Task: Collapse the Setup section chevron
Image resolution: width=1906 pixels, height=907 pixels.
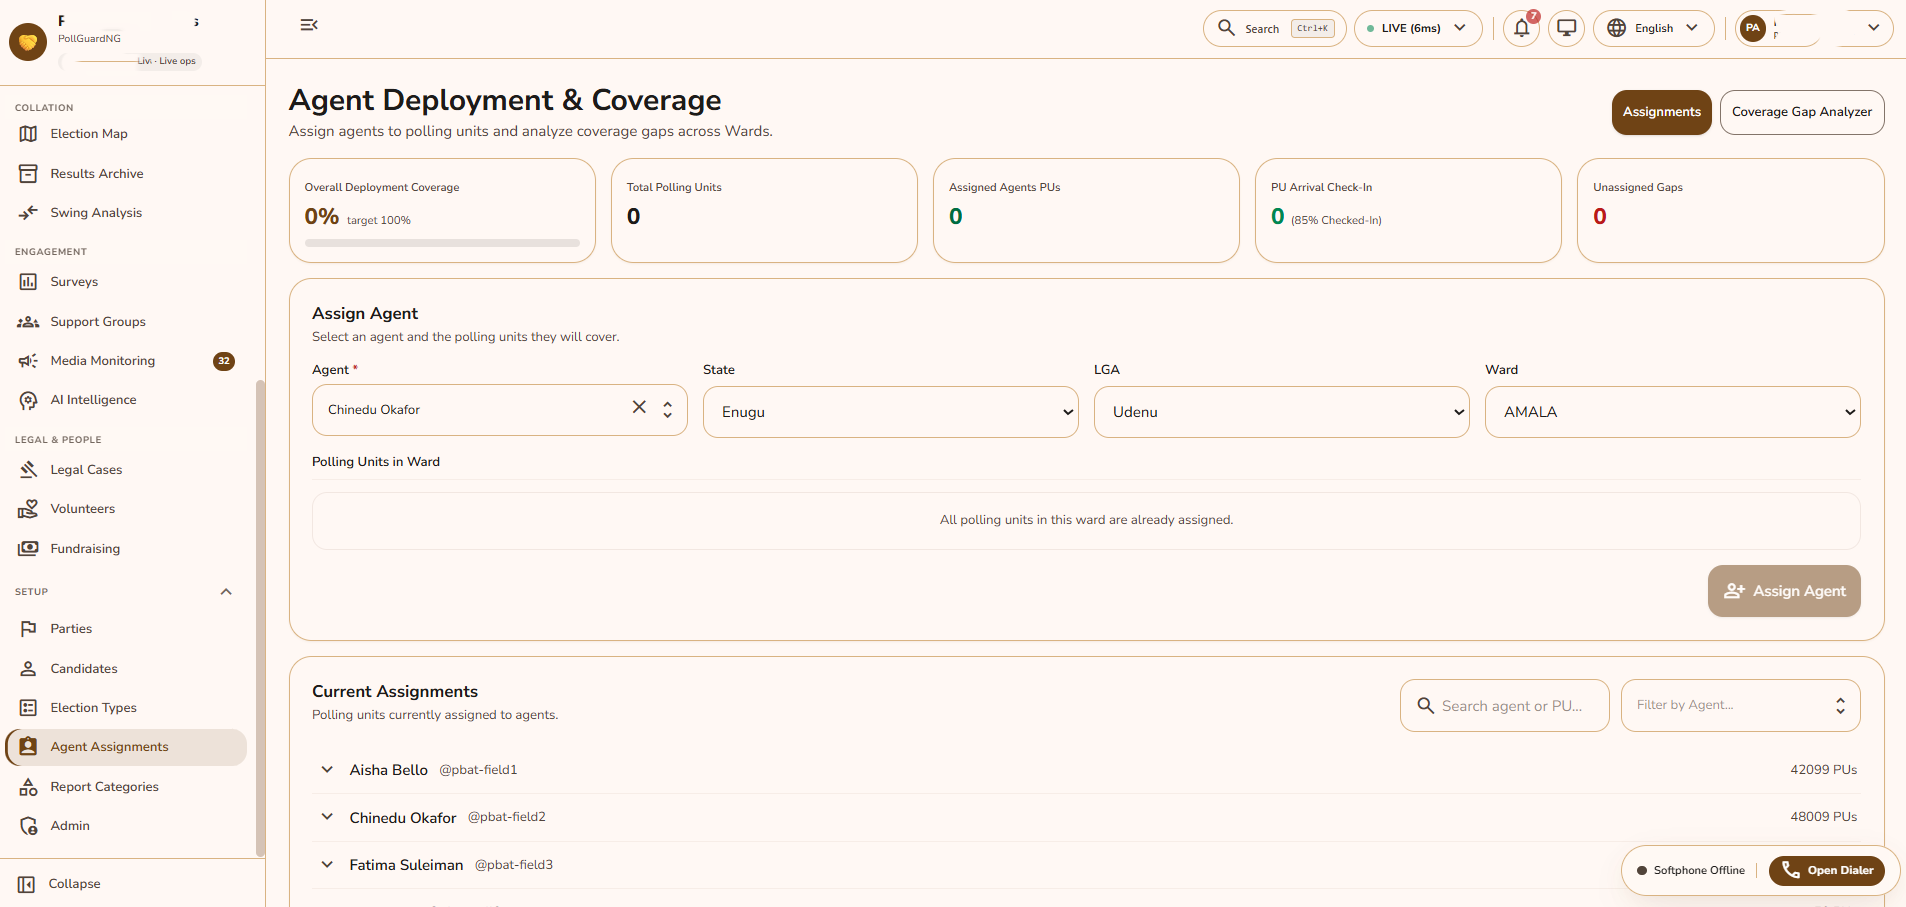Action: 226,592
